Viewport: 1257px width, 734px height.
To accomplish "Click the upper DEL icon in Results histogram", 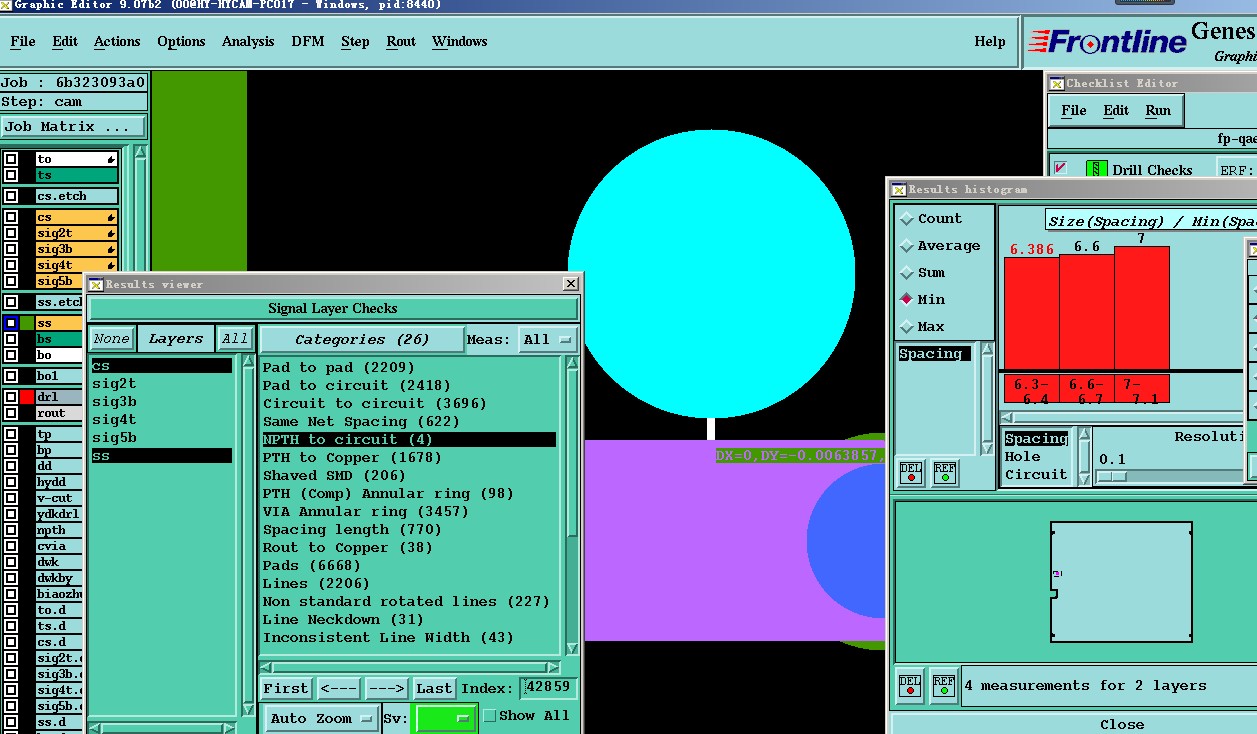I will (911, 472).
